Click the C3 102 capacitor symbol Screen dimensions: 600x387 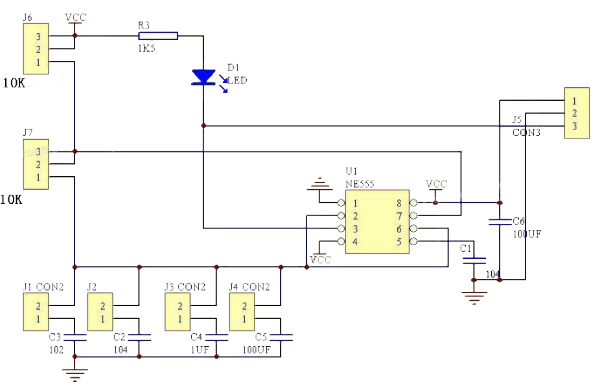pos(75,337)
